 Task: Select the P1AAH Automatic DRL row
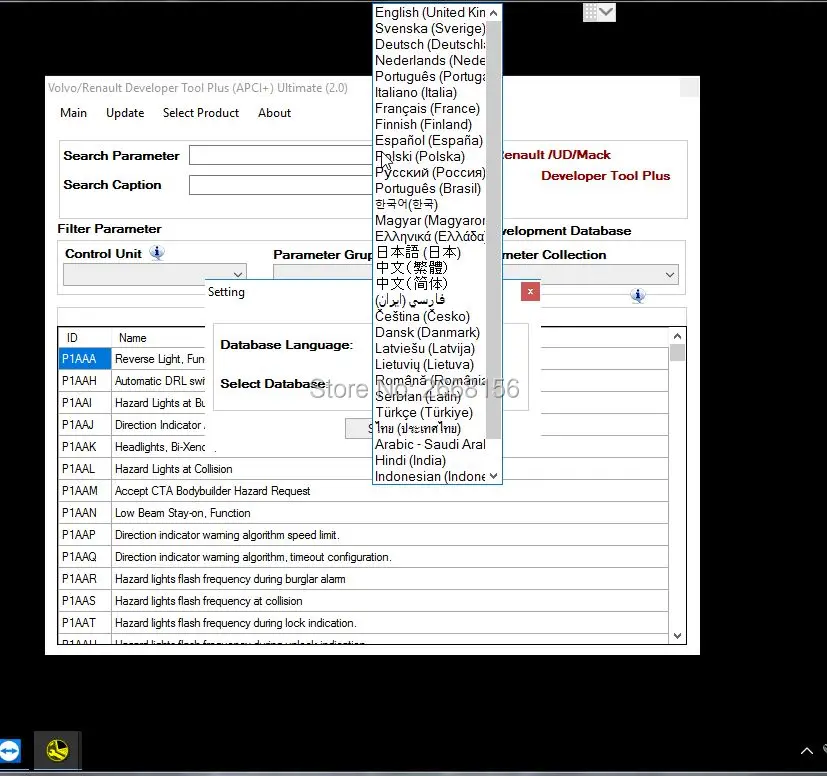[132, 381]
